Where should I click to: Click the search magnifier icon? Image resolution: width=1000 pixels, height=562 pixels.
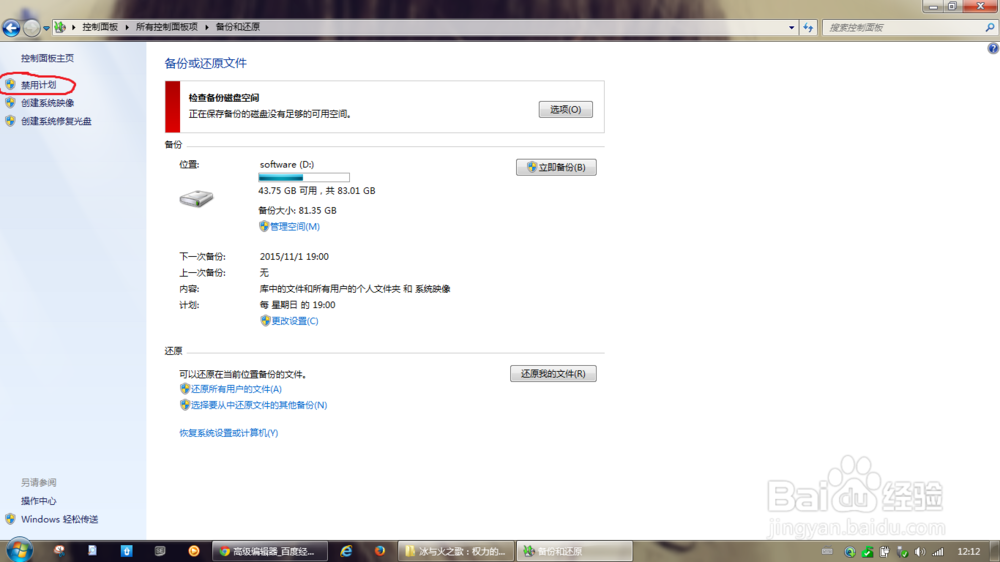pos(990,27)
